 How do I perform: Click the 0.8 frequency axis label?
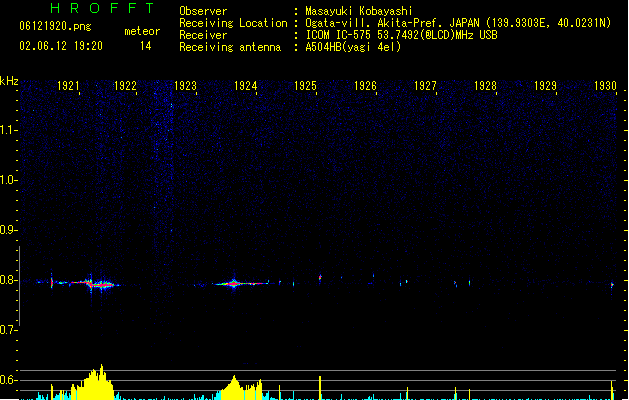(x=8, y=280)
